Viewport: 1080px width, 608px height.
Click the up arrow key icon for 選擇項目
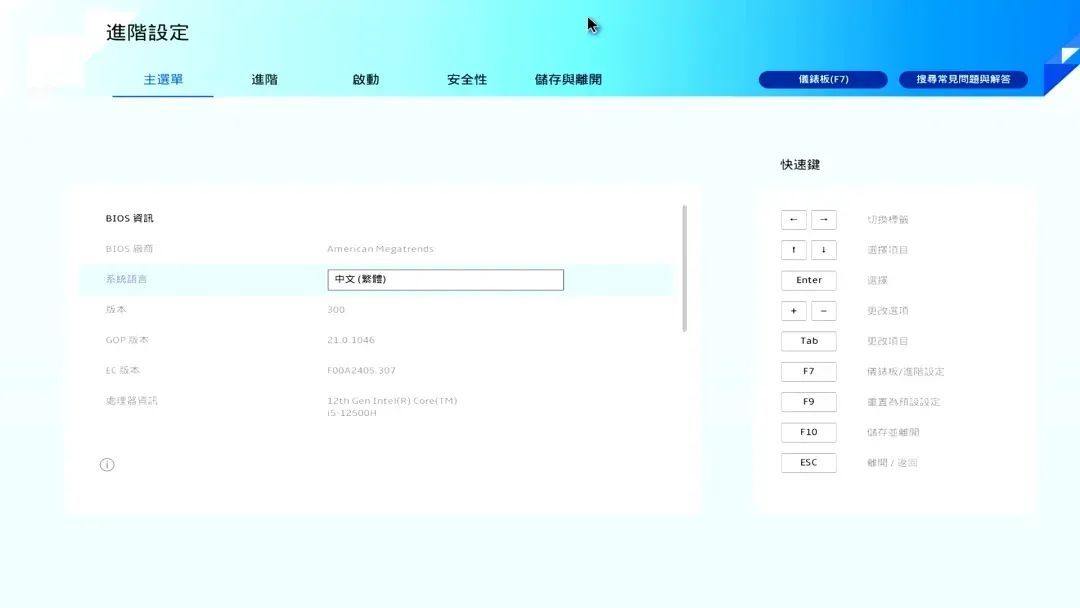tap(793, 249)
